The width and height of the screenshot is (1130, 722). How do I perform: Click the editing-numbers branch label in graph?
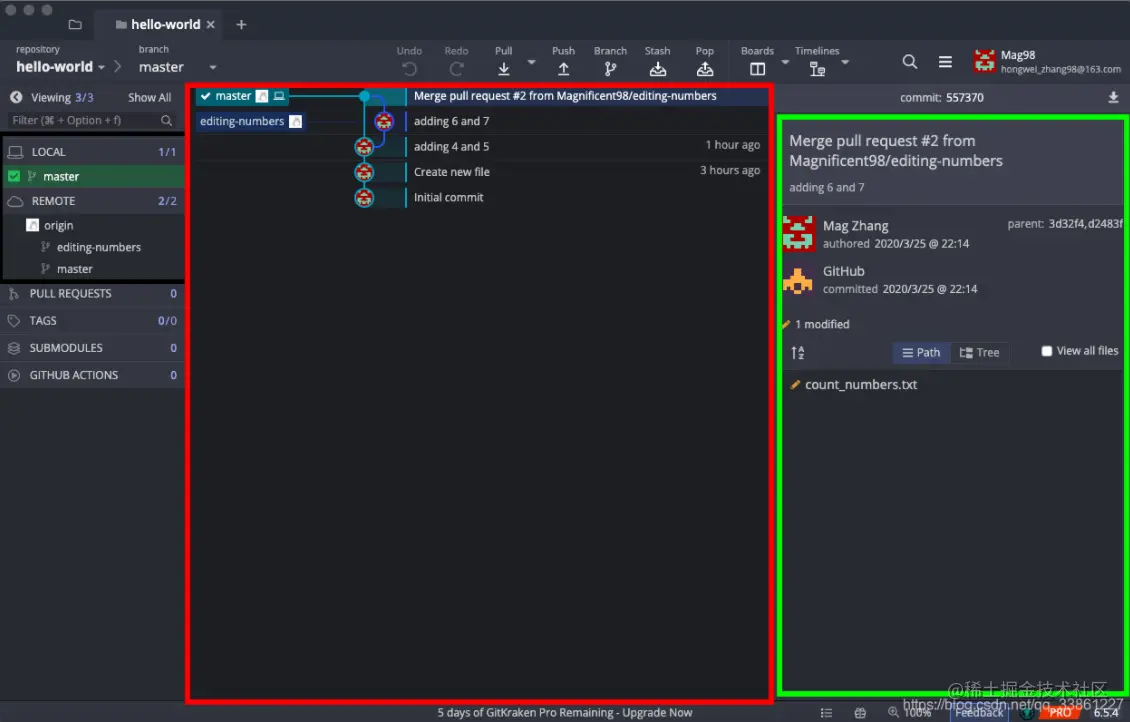click(250, 121)
